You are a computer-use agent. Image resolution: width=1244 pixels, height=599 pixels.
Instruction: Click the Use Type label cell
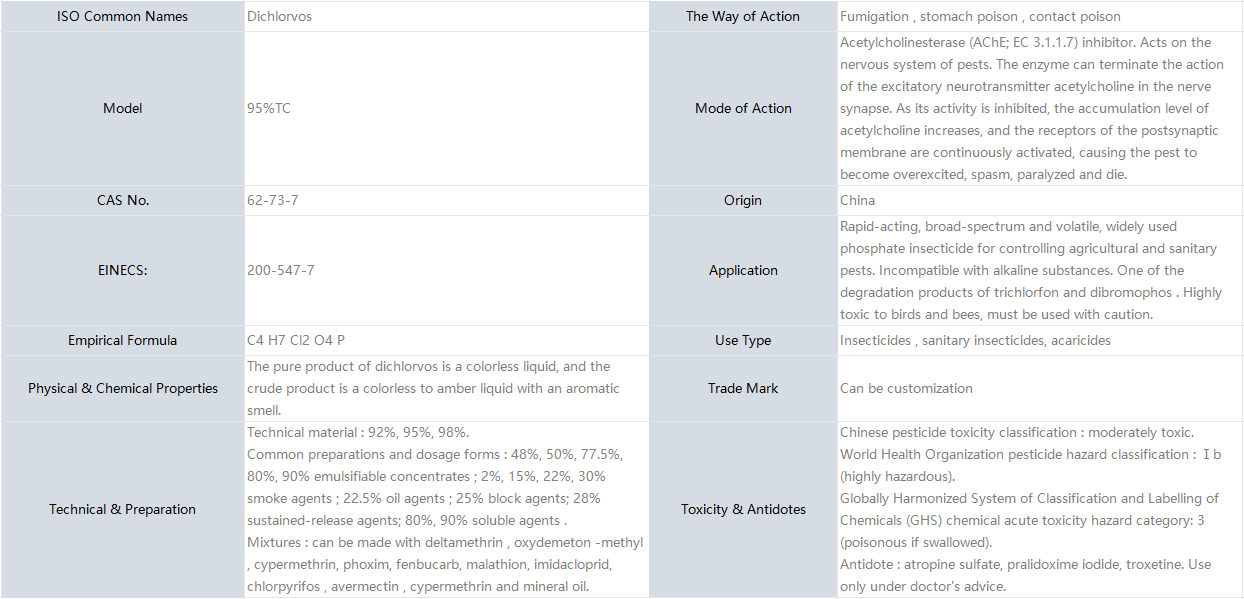click(x=743, y=340)
